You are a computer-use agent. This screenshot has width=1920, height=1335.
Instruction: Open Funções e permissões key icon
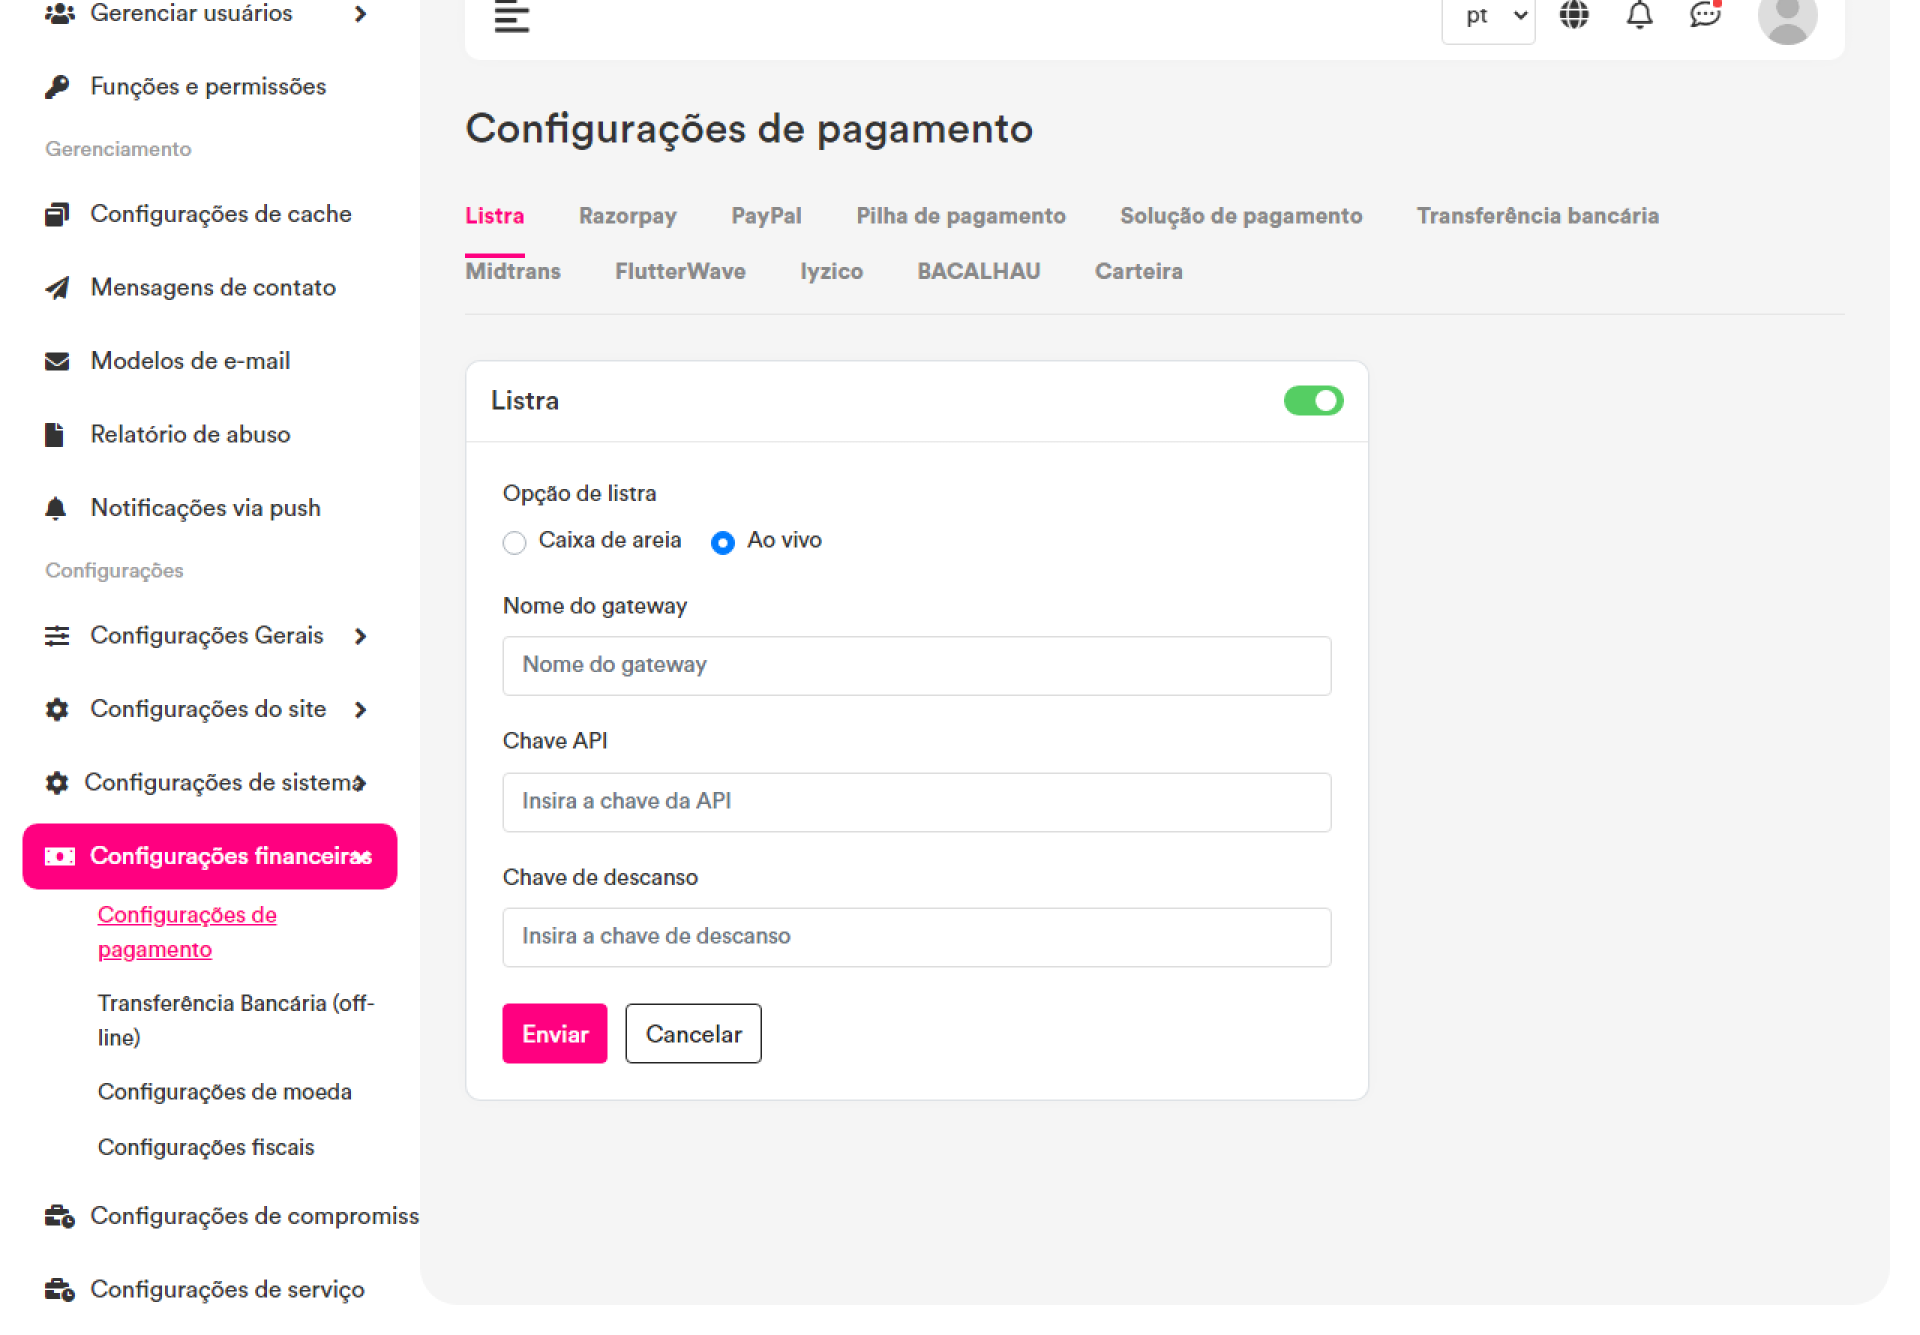coord(57,87)
